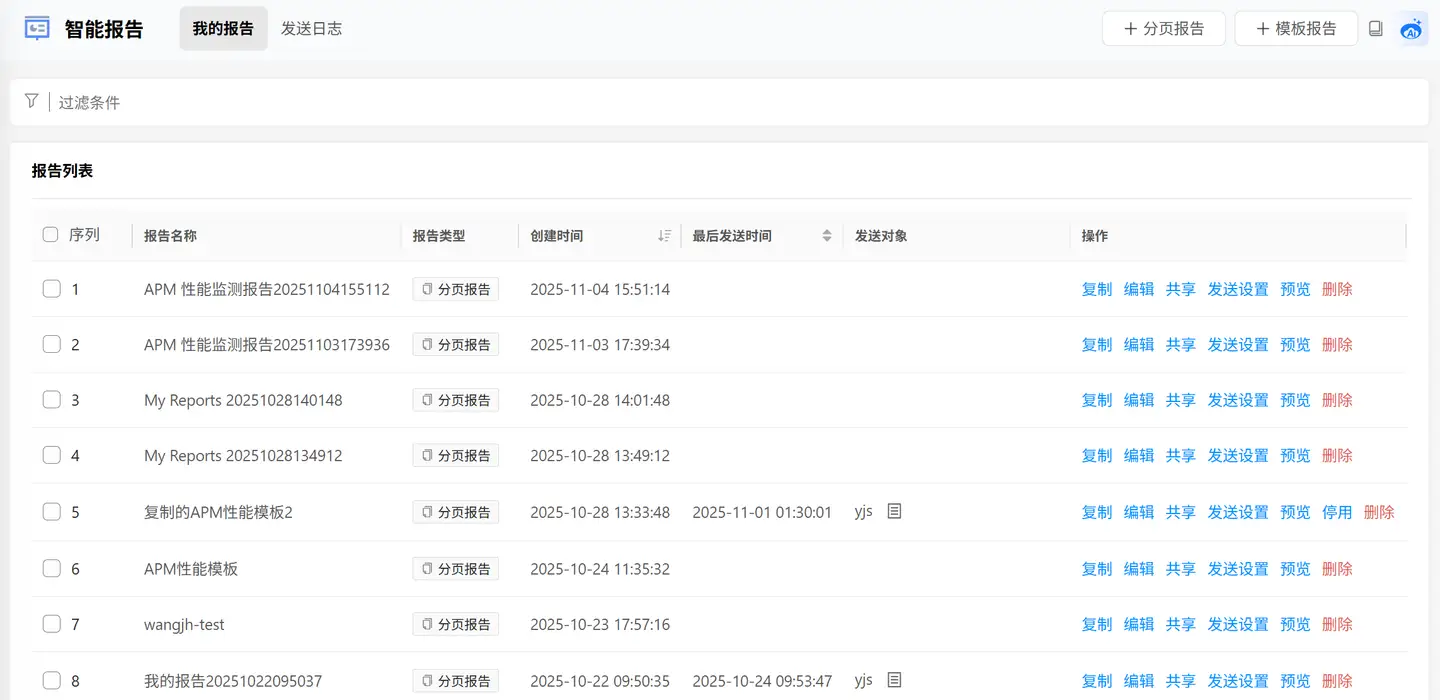Sort by 创建时间 column sort icon
The image size is (1440, 700).
point(664,236)
